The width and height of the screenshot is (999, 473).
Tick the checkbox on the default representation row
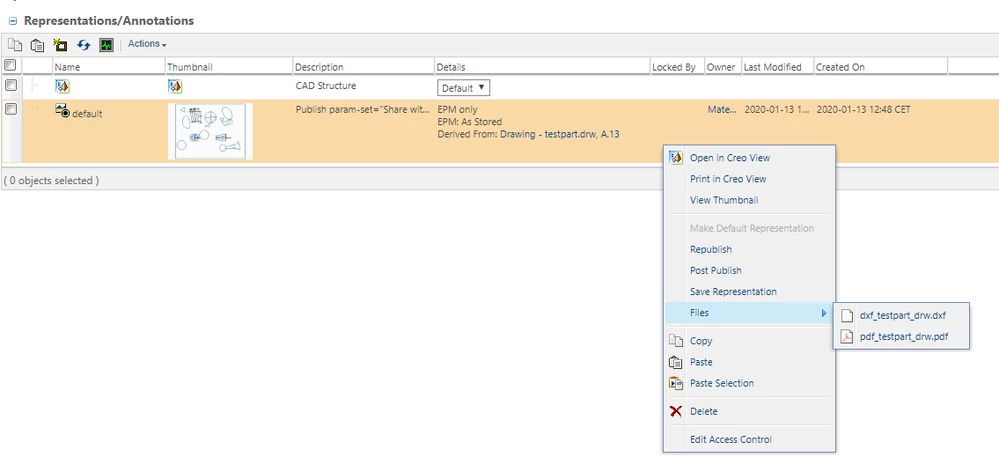pyautogui.click(x=10, y=109)
